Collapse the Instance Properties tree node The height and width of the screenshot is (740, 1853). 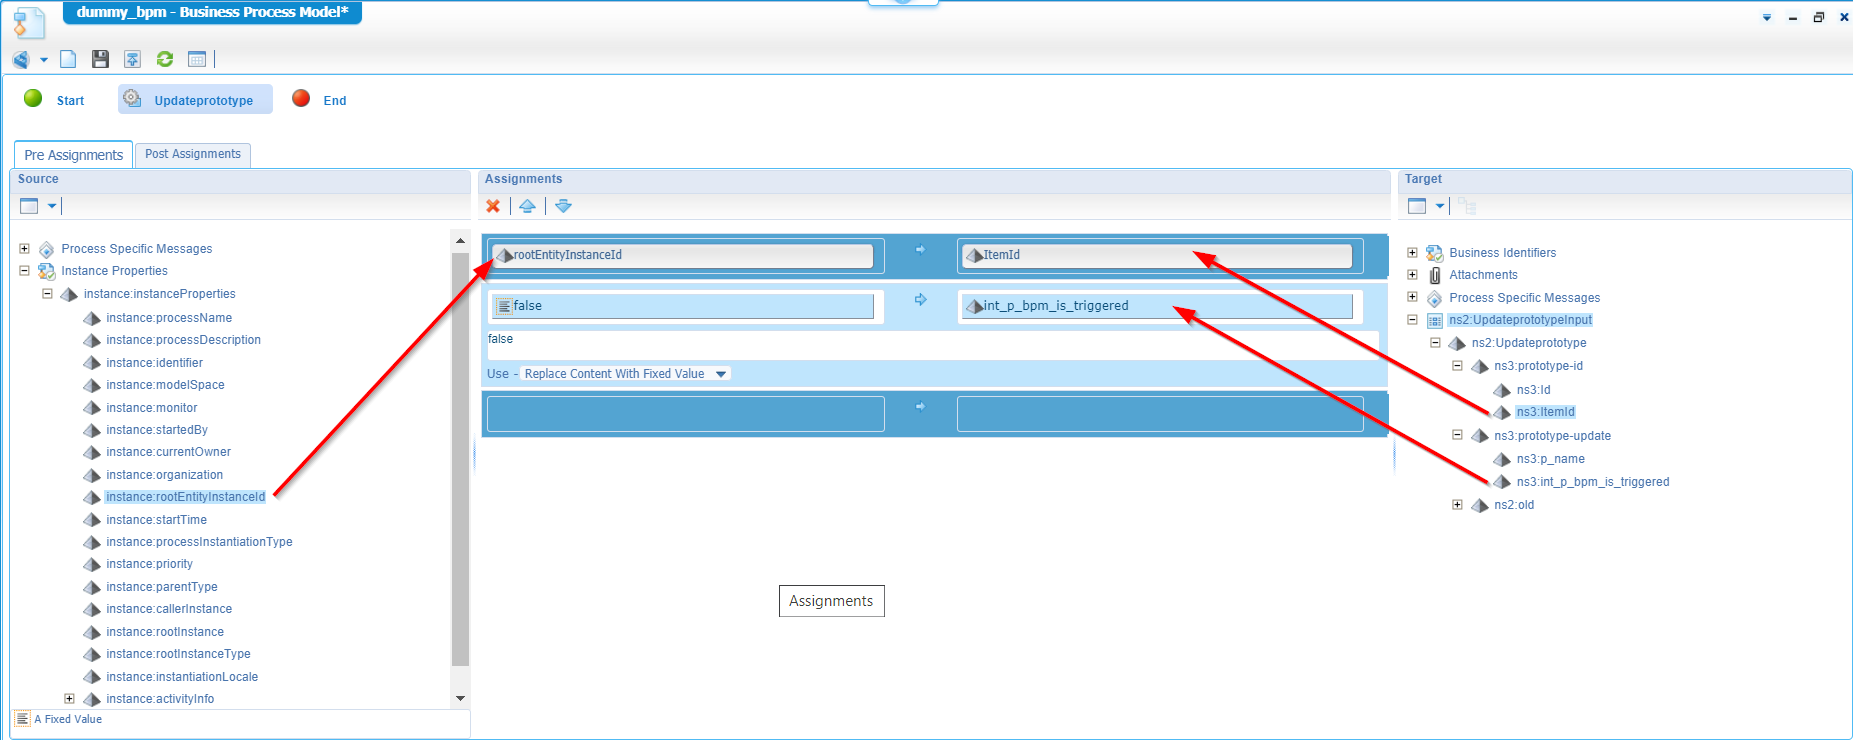25,271
